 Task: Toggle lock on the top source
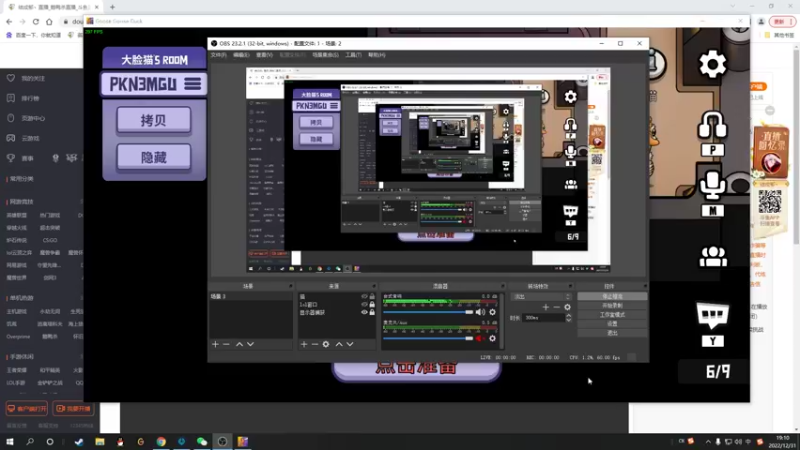(372, 296)
